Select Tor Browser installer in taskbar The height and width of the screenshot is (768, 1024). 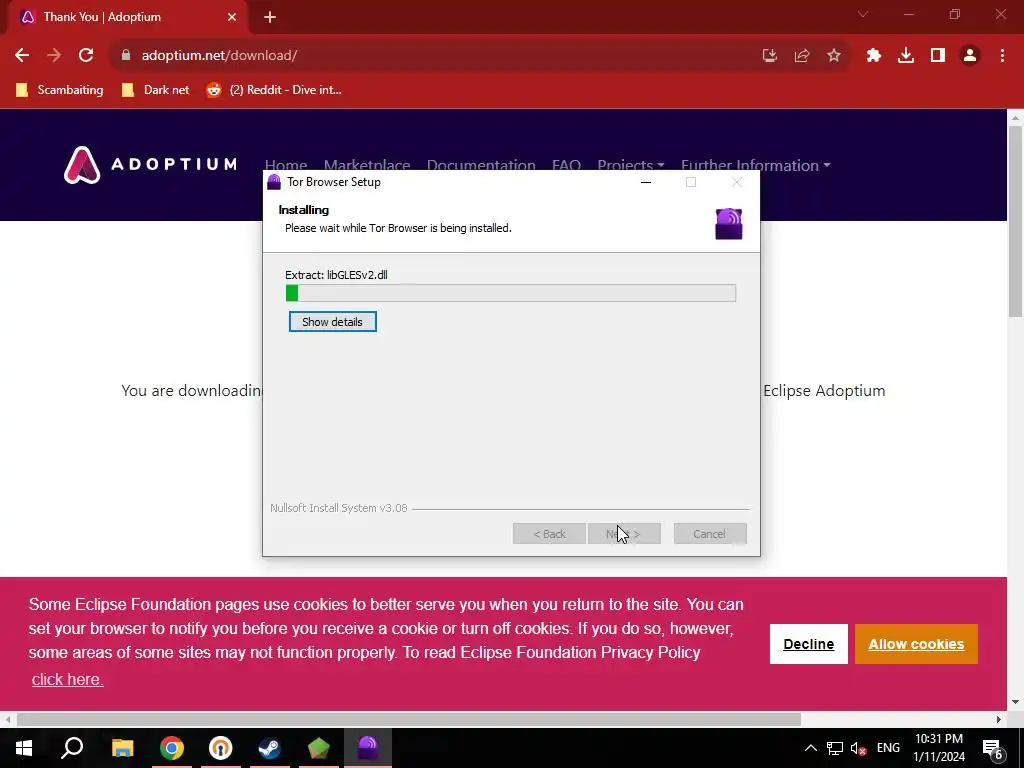368,748
